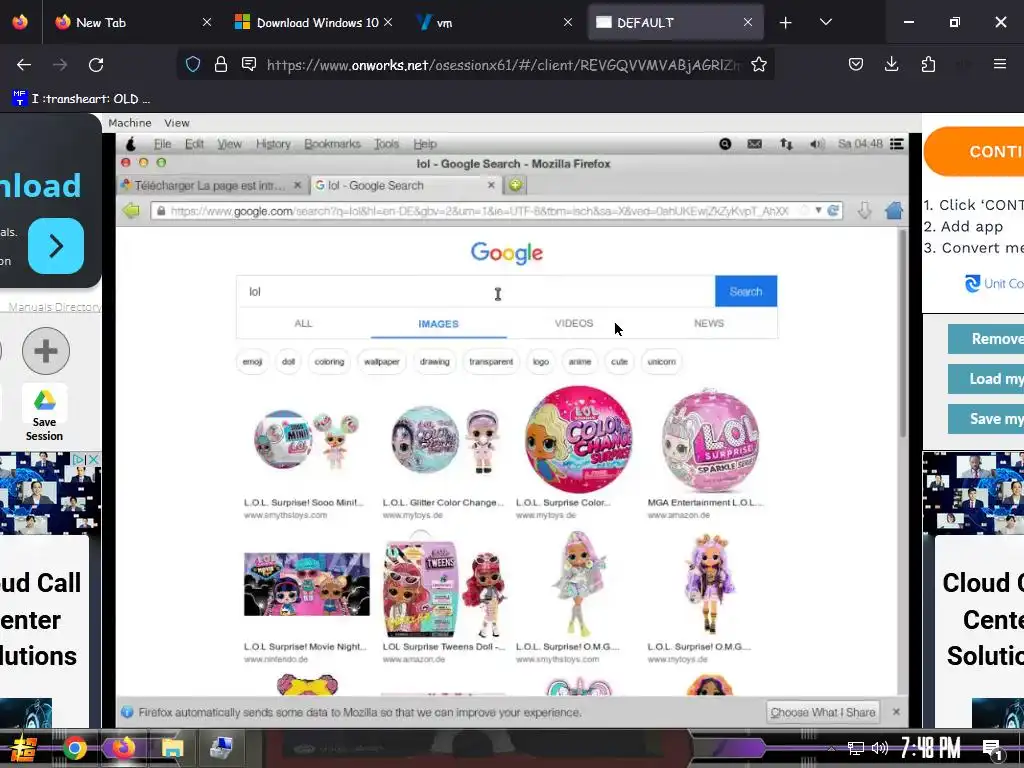This screenshot has height=768, width=1024.
Task: Click the gray plus circle button
Action: click(x=46, y=351)
